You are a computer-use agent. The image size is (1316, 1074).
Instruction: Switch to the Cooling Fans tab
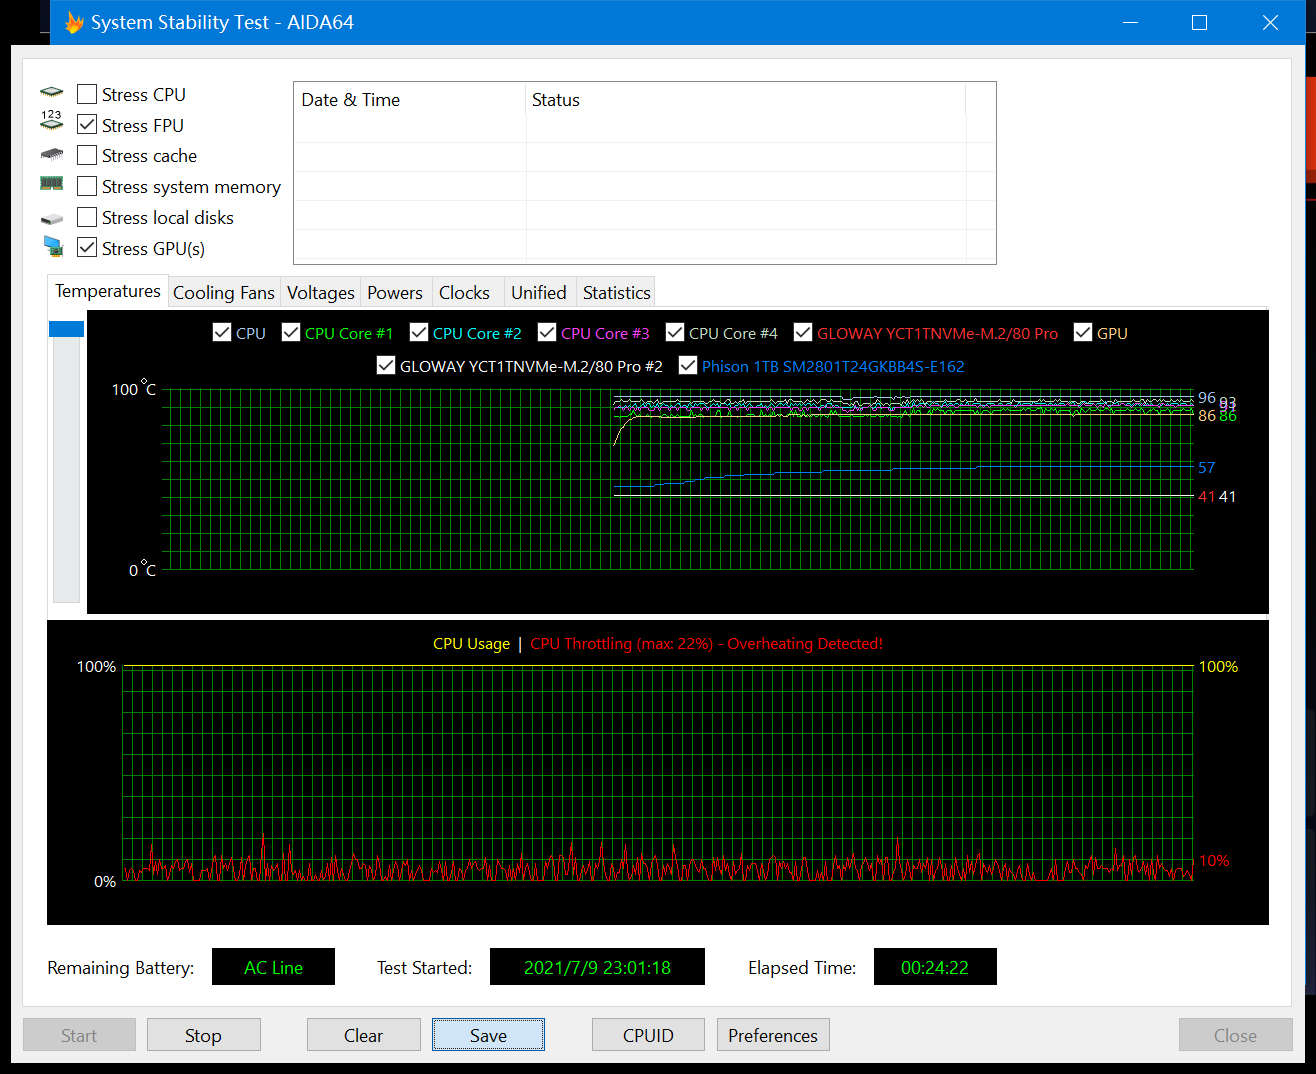click(x=224, y=293)
